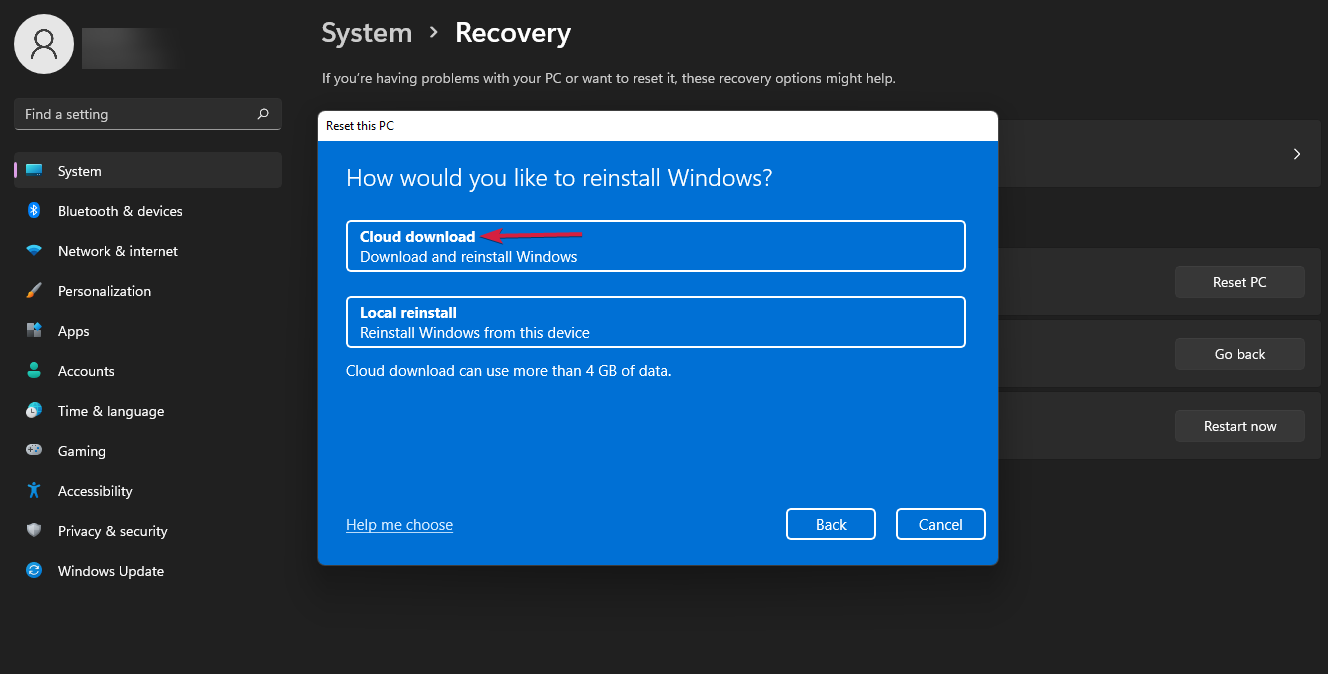Click the Gaming controller icon
The width and height of the screenshot is (1328, 674).
[35, 451]
